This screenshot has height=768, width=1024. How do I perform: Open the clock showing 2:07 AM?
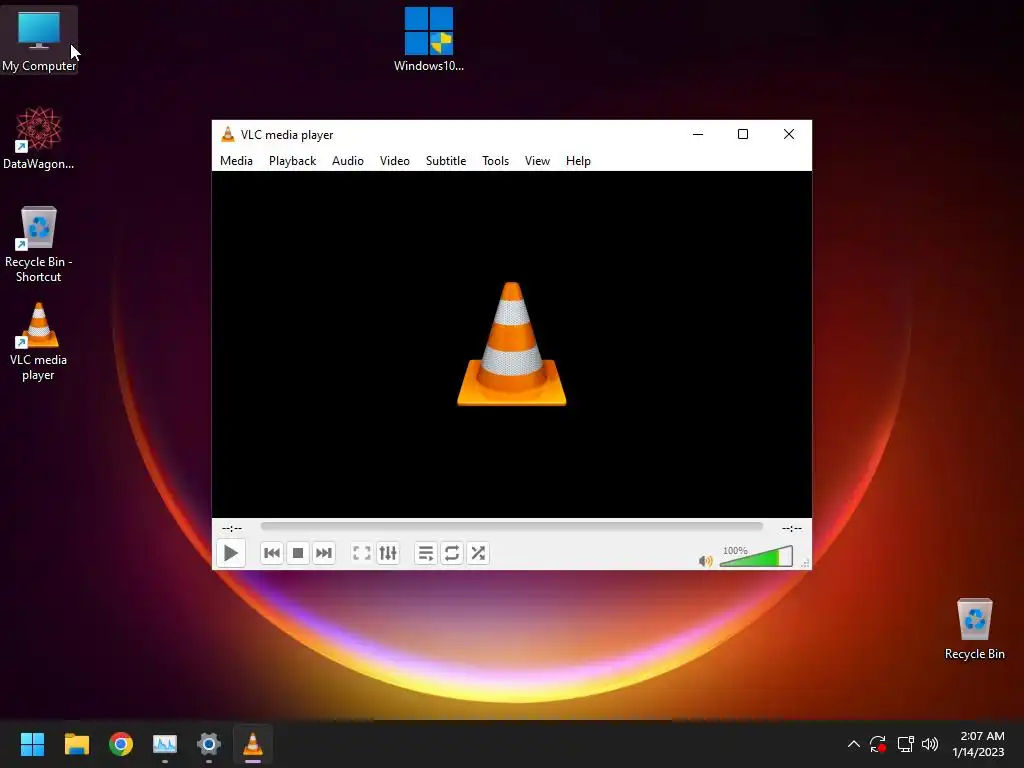point(978,744)
